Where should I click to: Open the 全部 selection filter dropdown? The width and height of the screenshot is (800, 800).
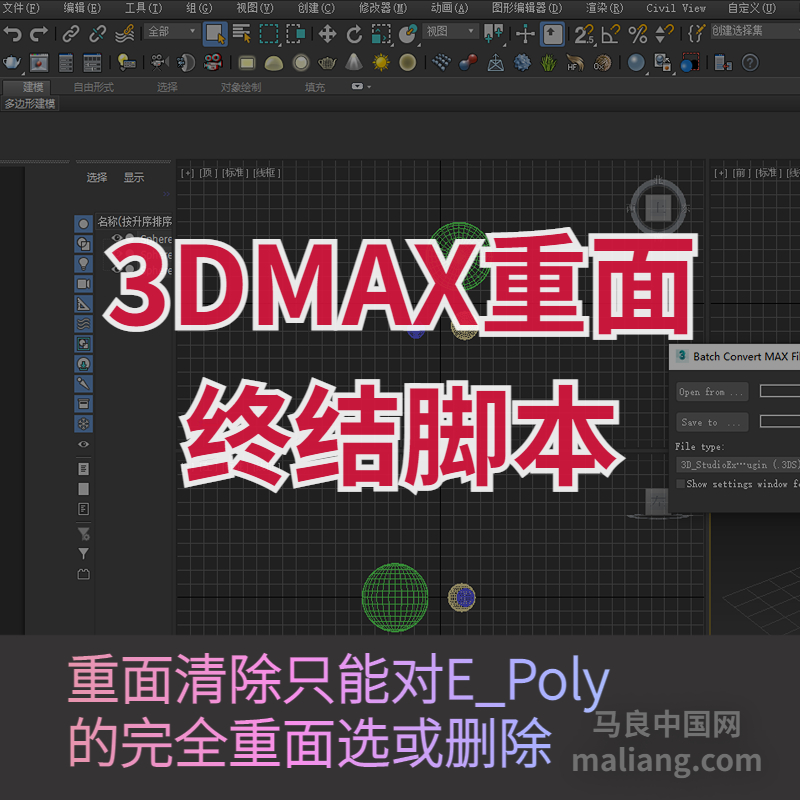[171, 32]
